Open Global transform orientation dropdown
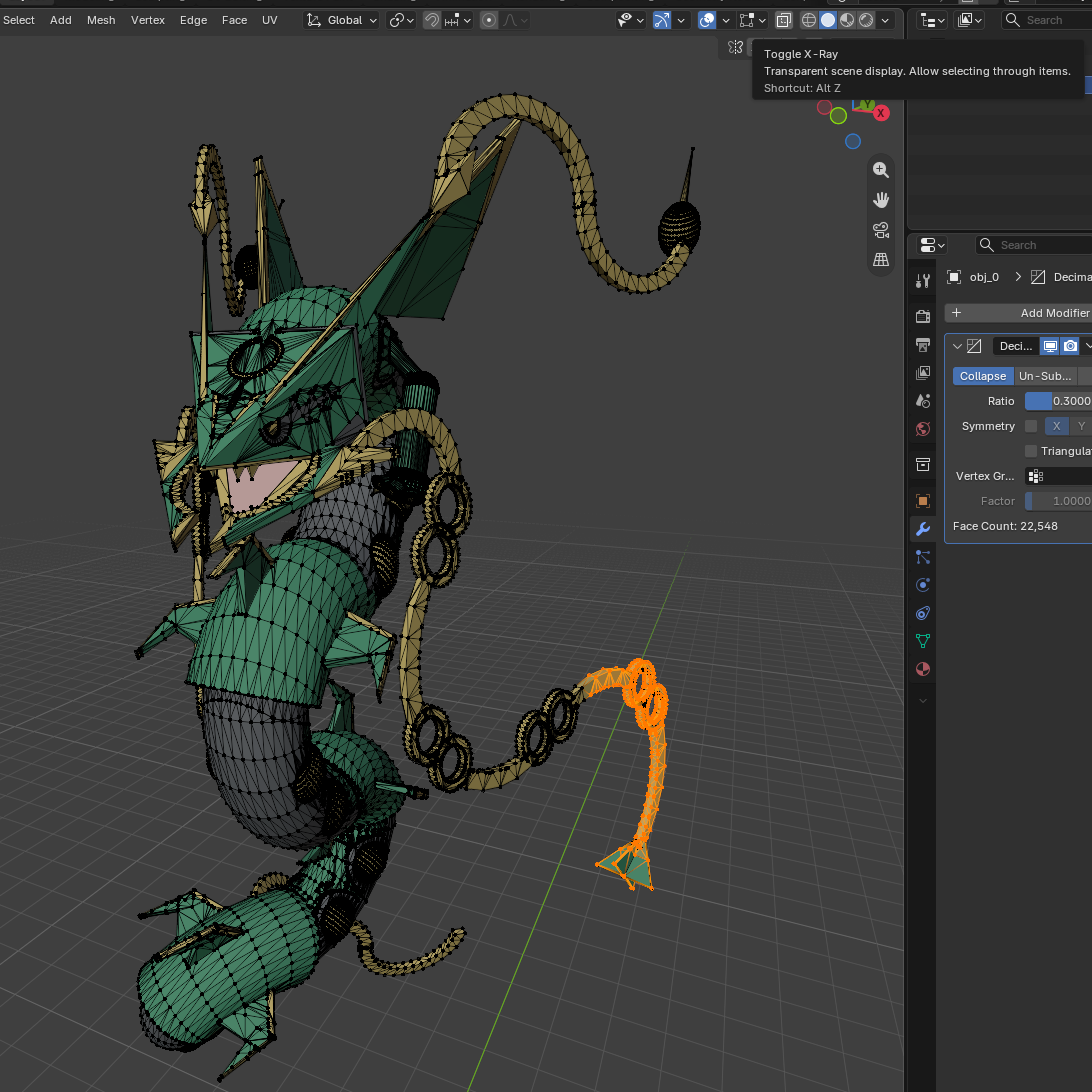This screenshot has height=1092, width=1092. coord(342,20)
